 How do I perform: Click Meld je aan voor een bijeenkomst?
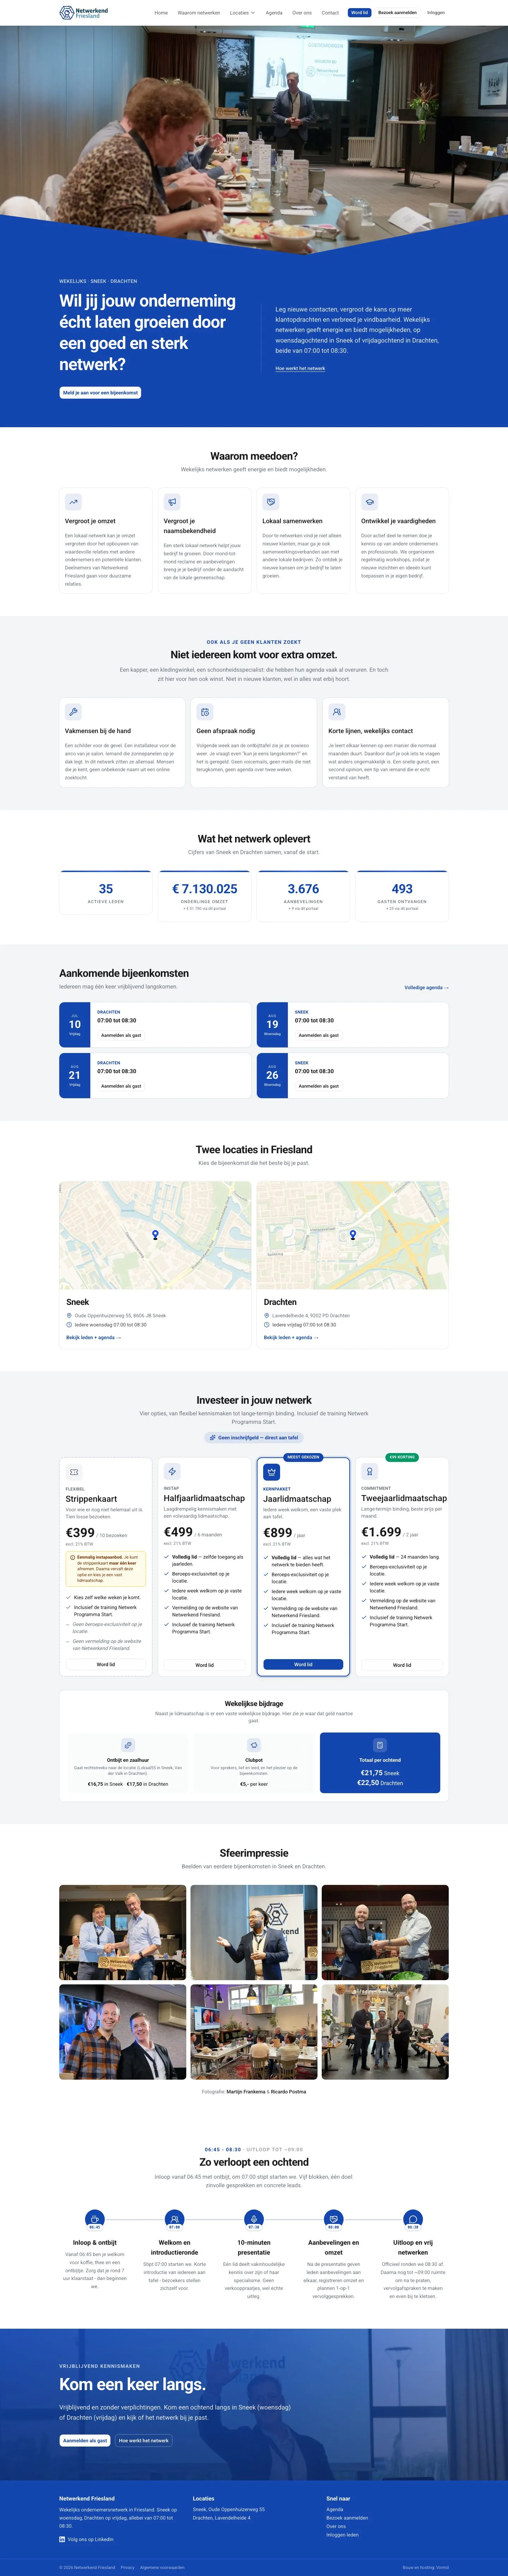coord(100,393)
